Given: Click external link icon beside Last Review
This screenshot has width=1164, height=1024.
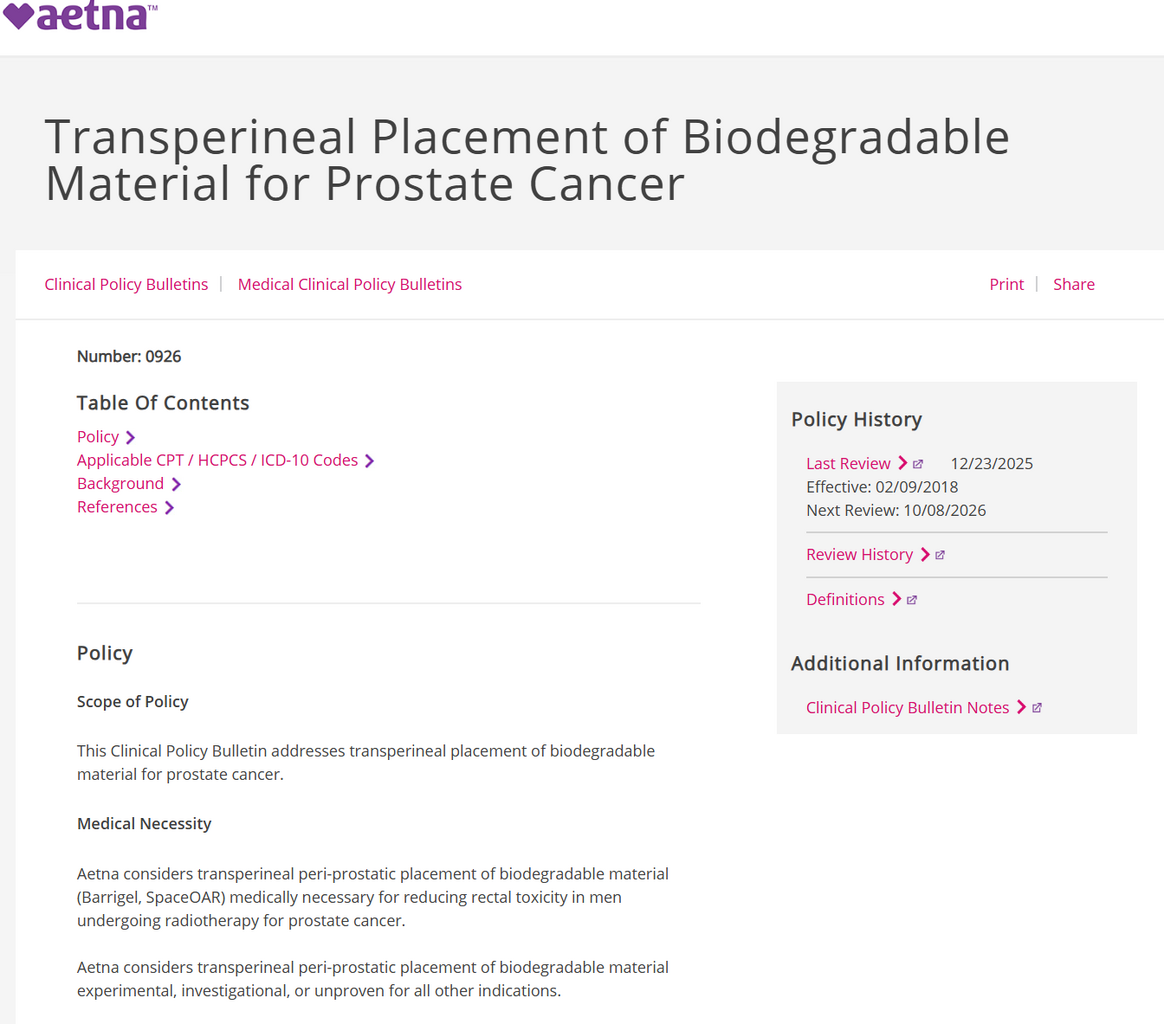Looking at the screenshot, I should coord(918,464).
